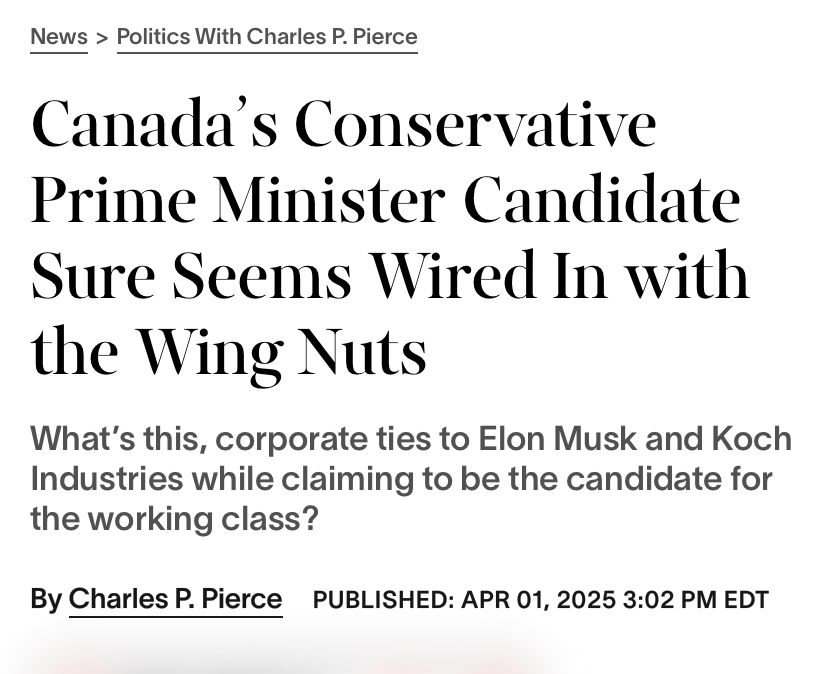Click the article headline starting with Canada's Conservative
The width and height of the screenshot is (828, 674).
point(390,238)
